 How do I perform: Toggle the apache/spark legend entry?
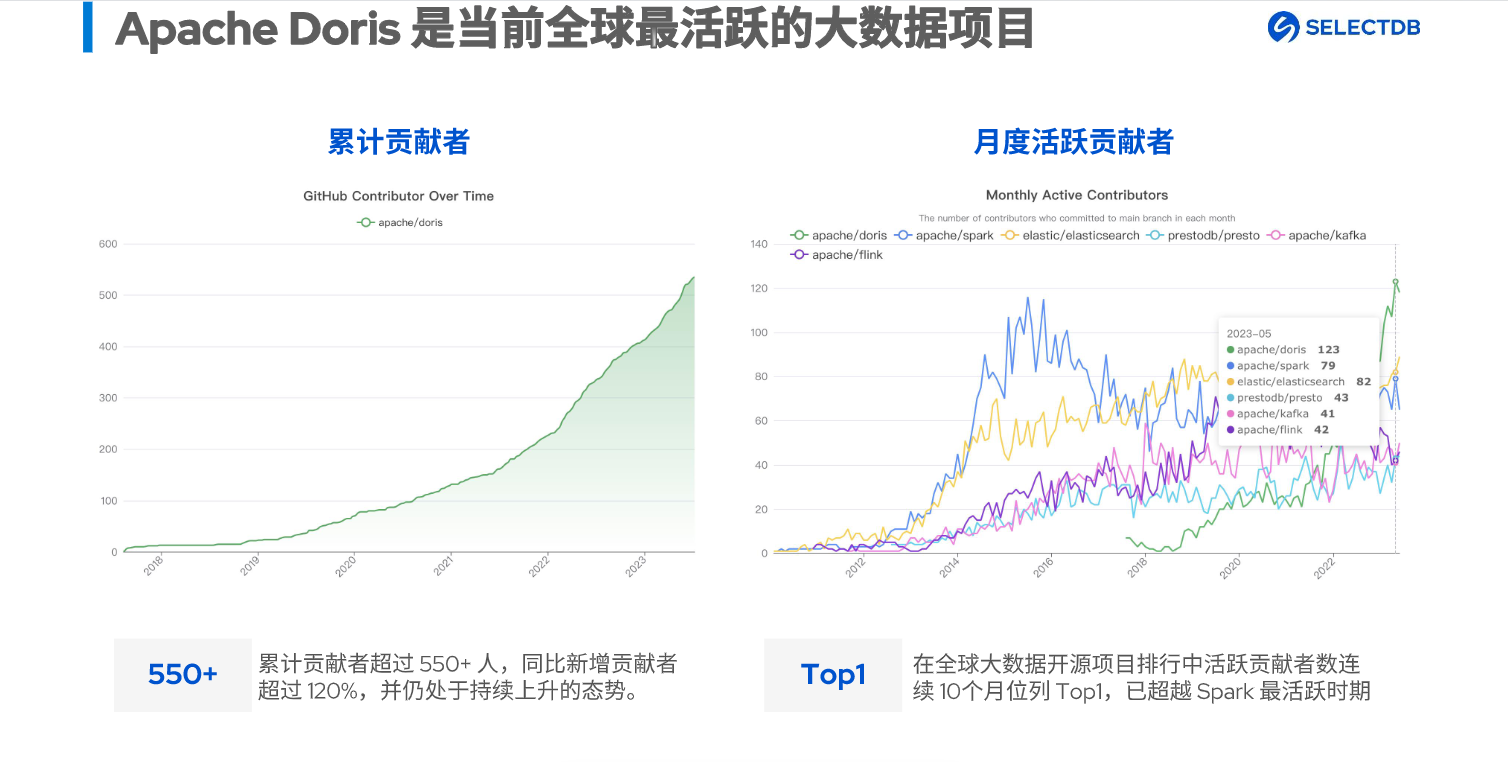(943, 235)
